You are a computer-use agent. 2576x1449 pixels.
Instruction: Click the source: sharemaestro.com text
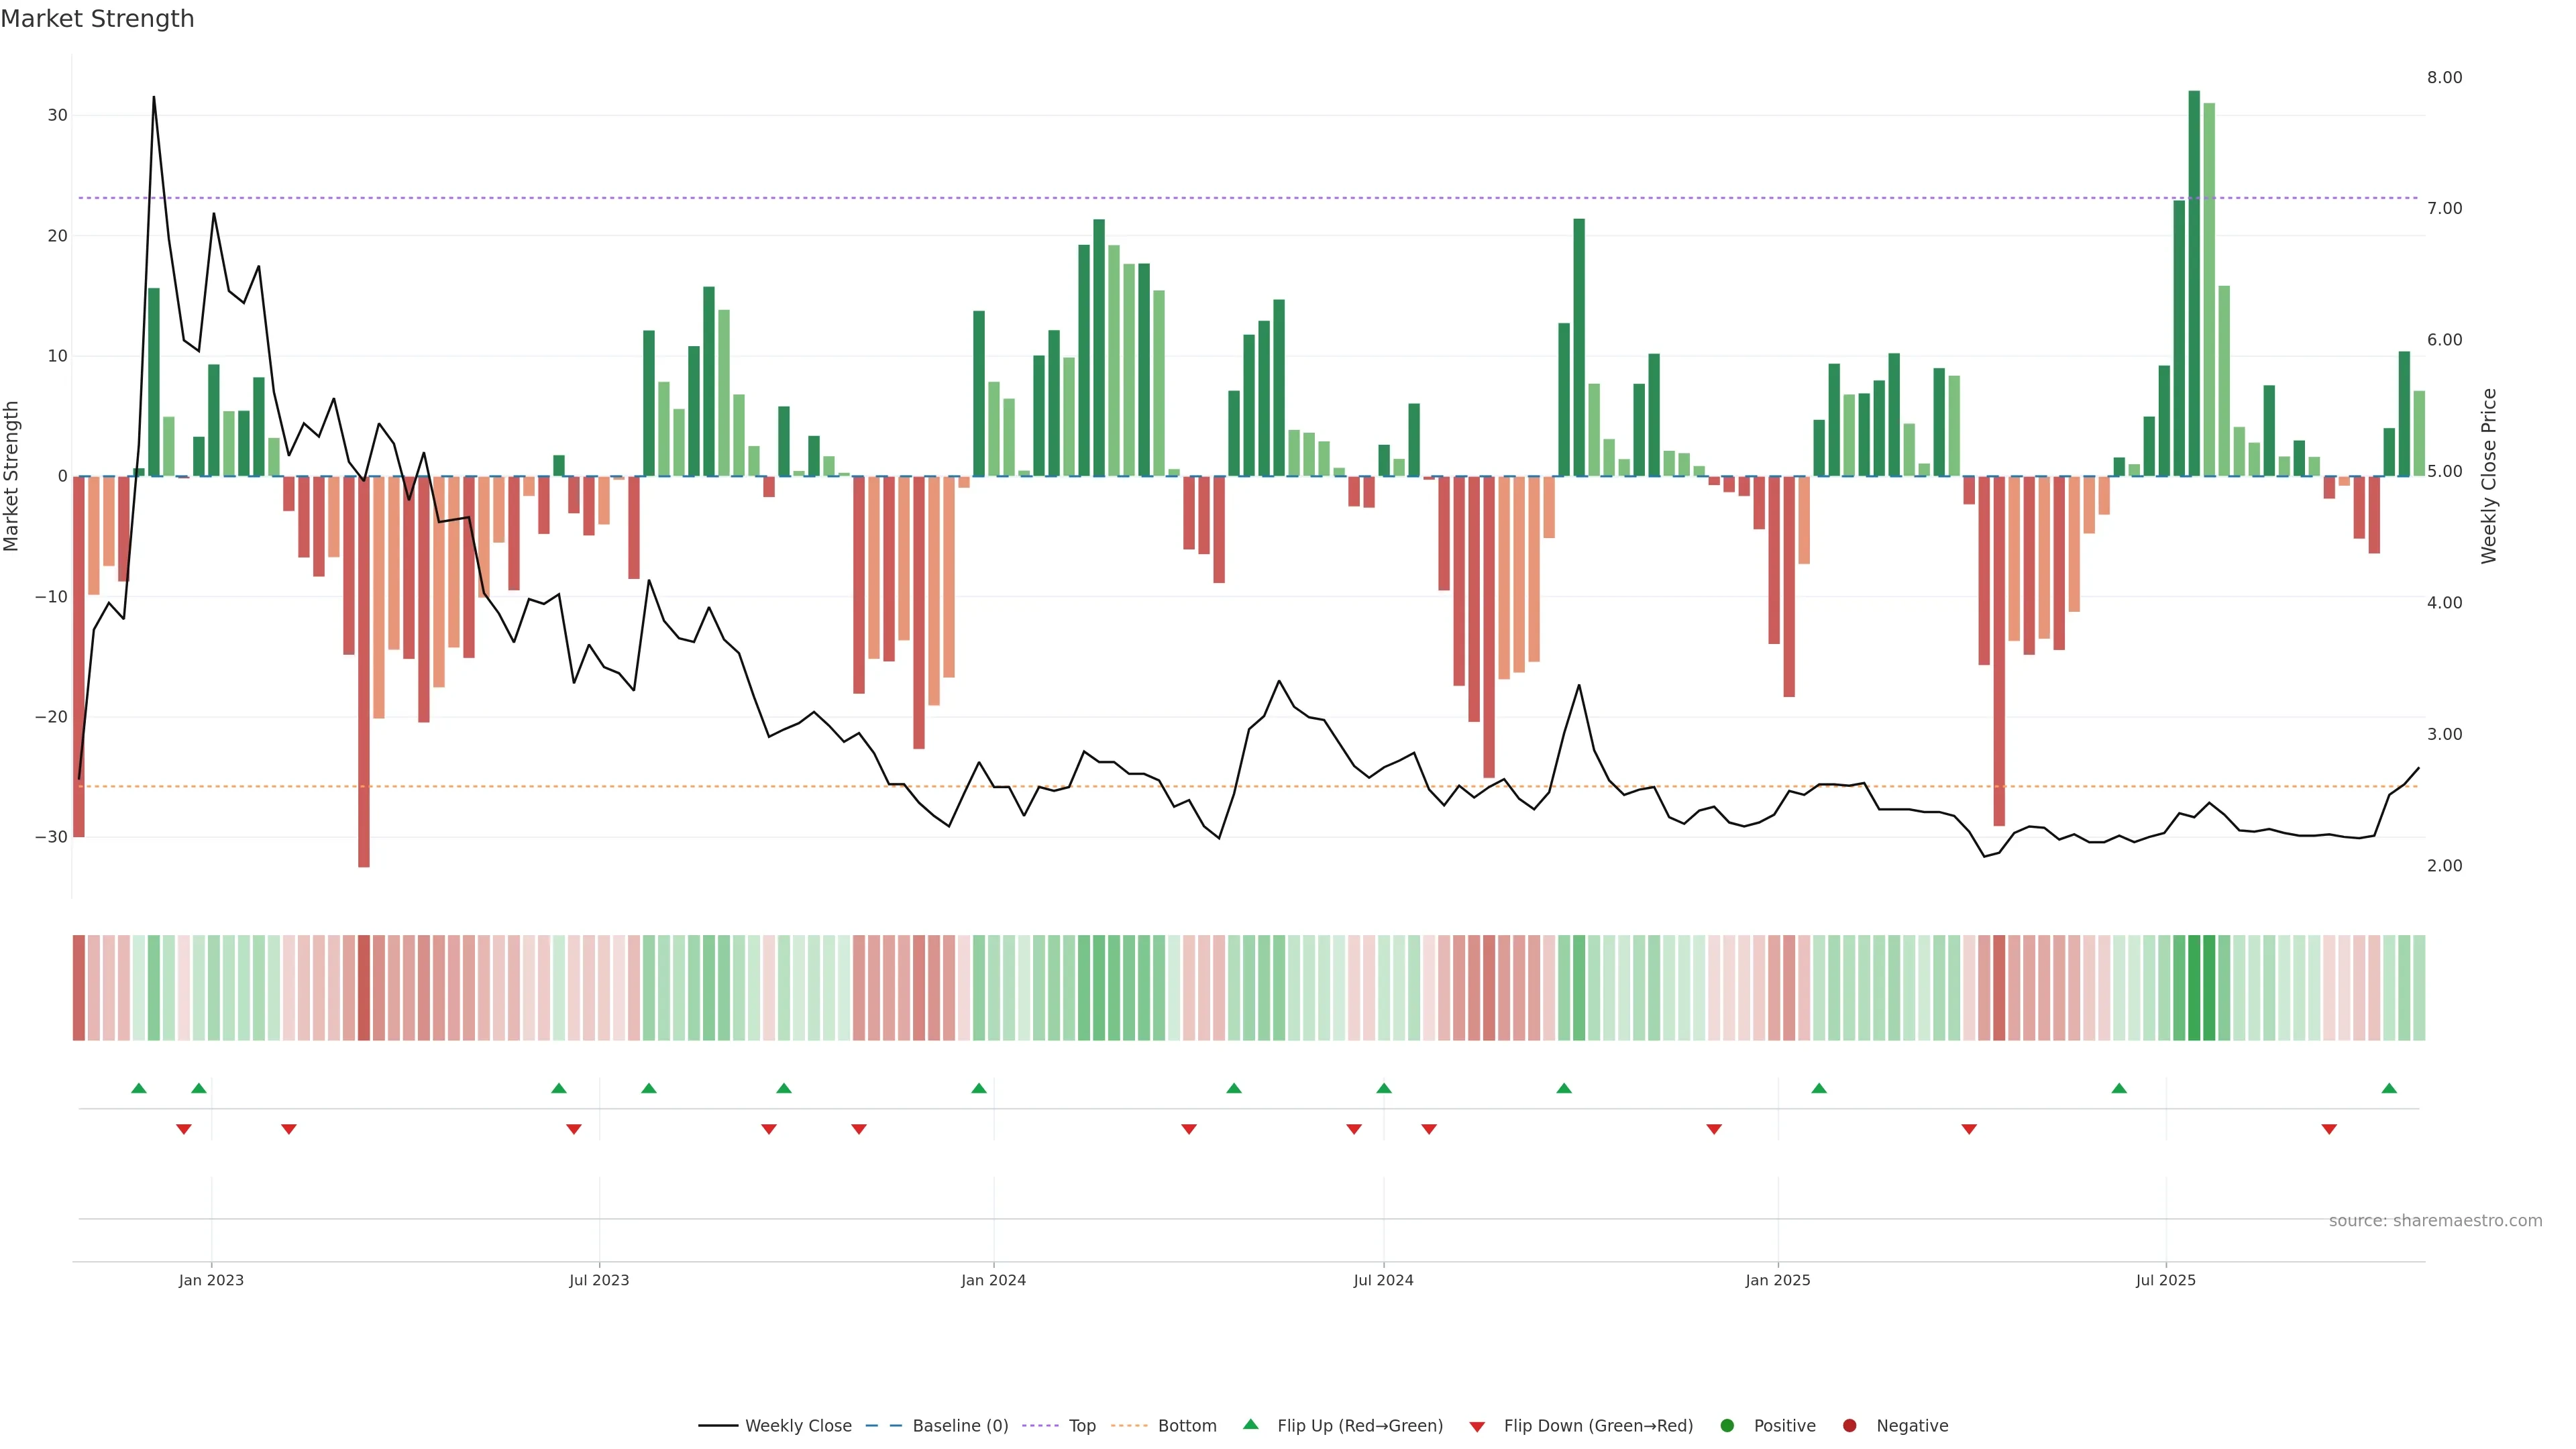coord(2435,1221)
